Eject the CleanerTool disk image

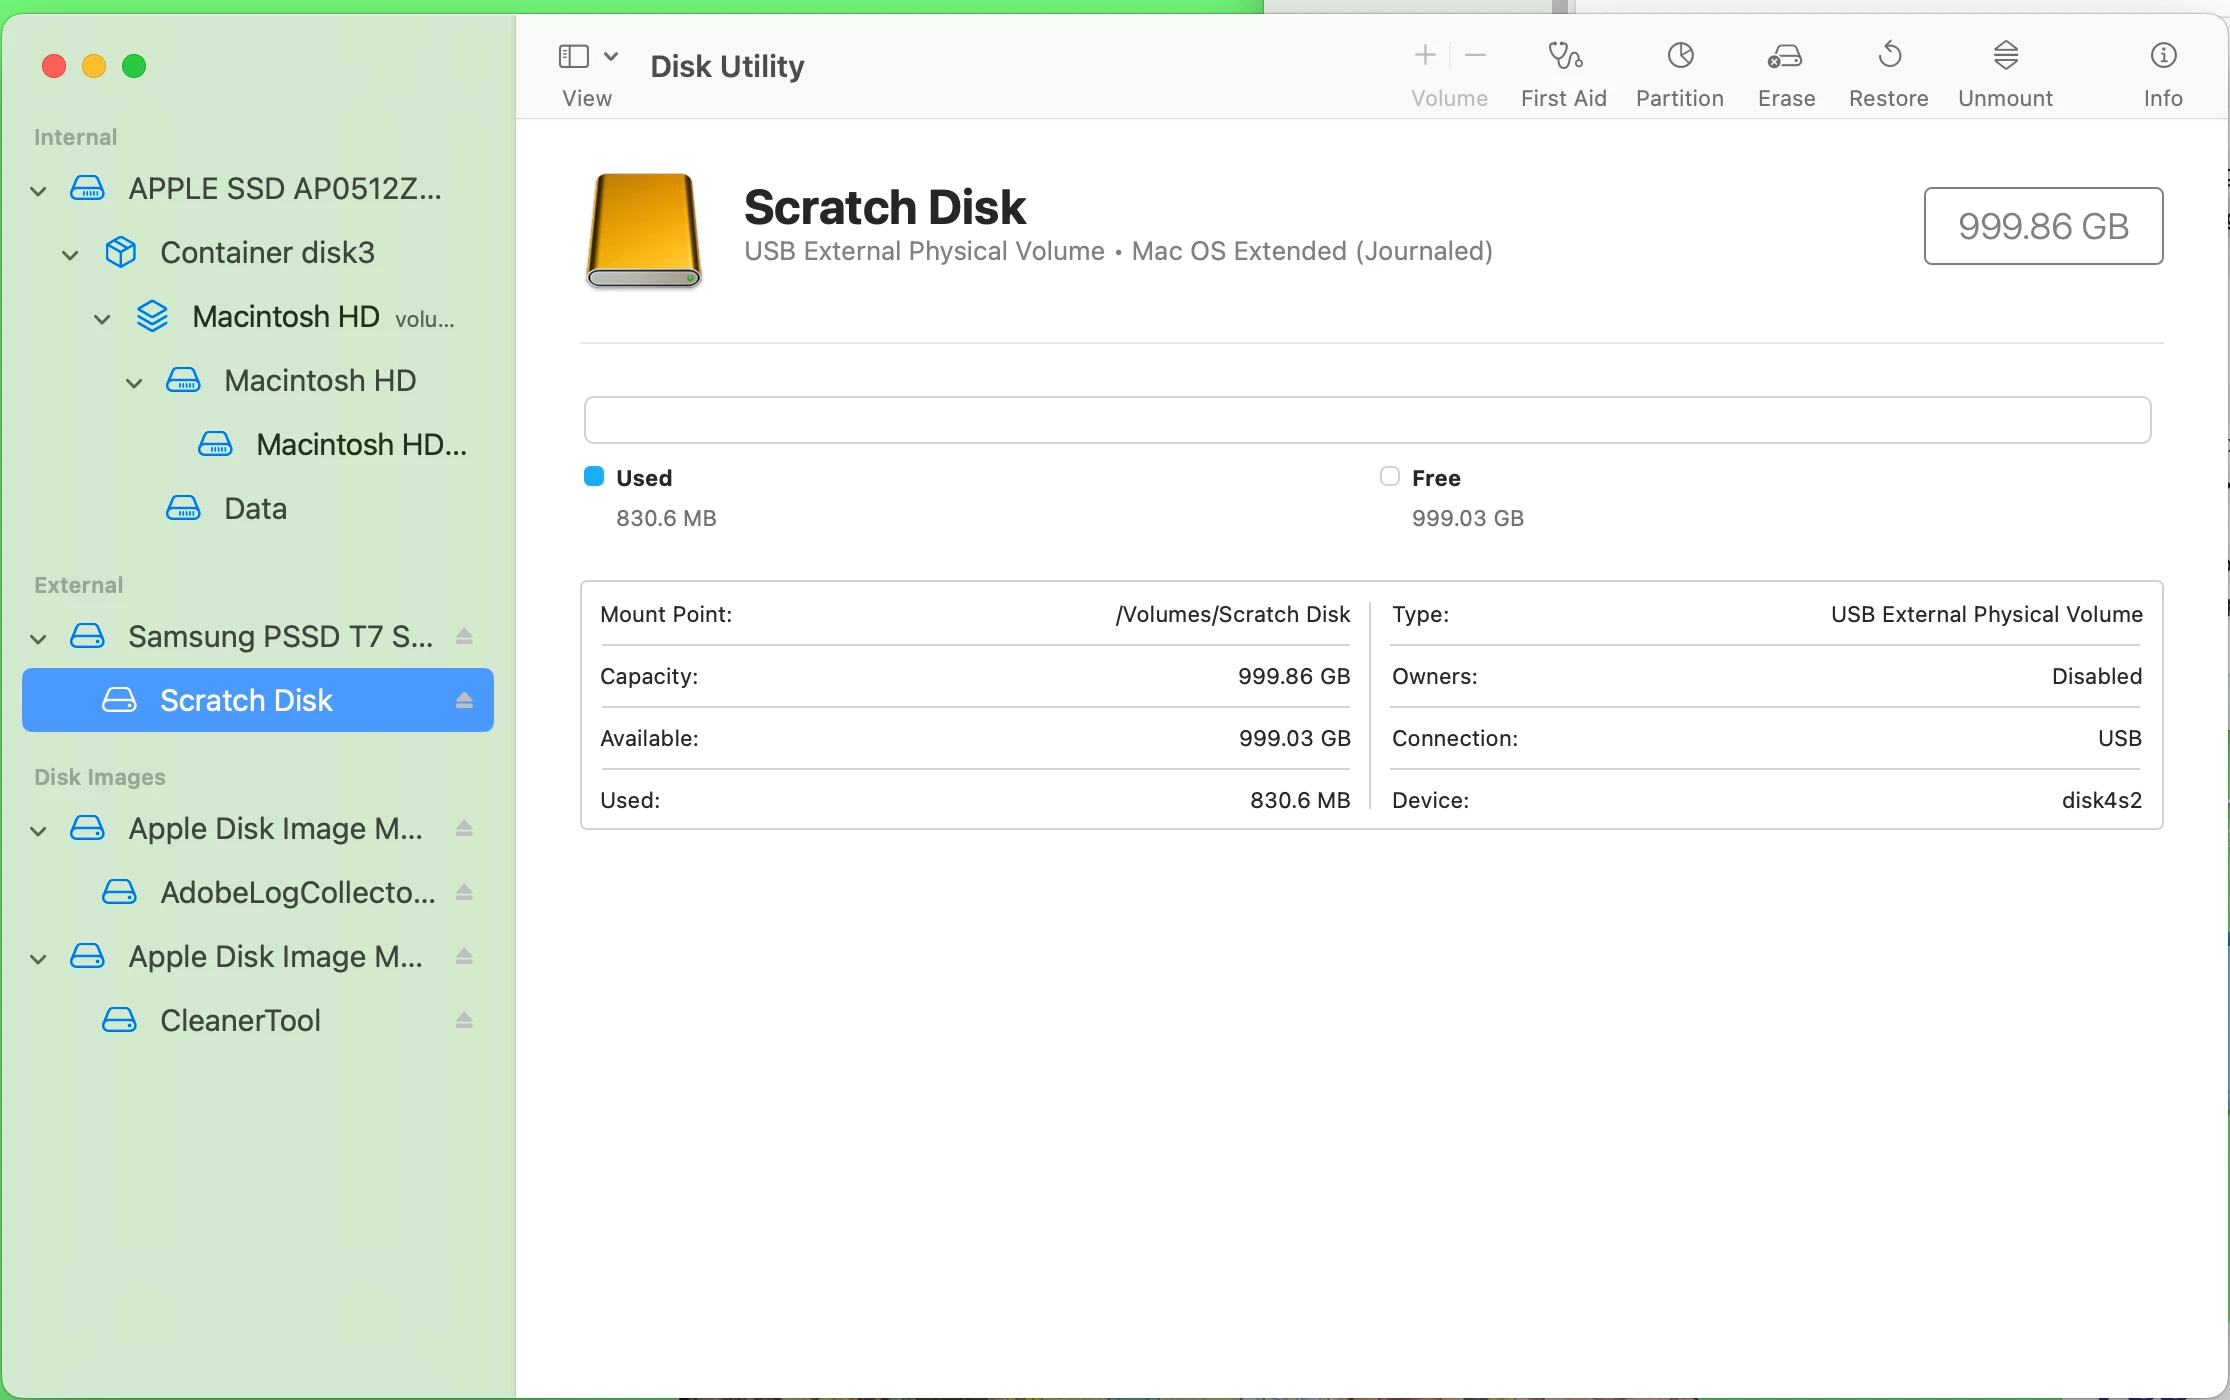(464, 1020)
